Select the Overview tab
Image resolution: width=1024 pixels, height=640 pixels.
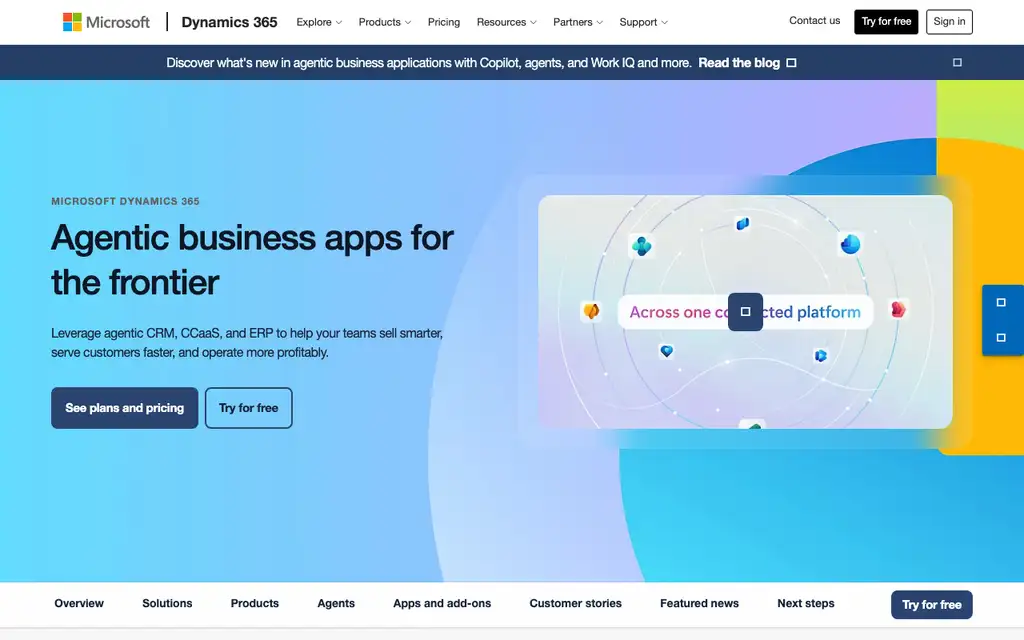click(x=79, y=603)
